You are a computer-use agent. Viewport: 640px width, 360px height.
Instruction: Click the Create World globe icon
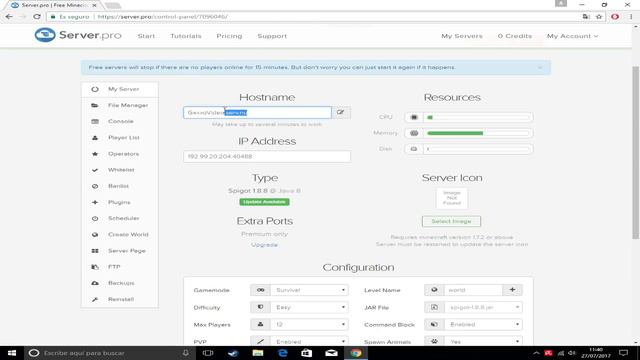pos(95,235)
